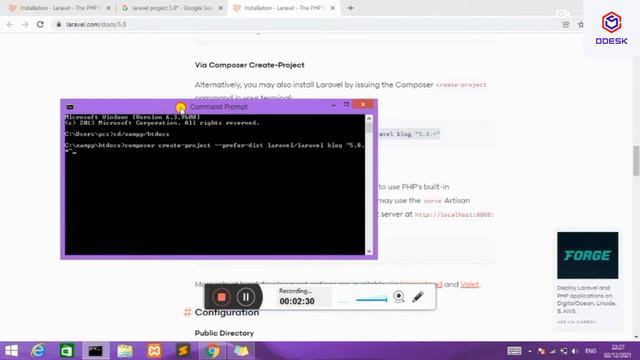The image size is (640, 360).
Task: Close the active Installation - Laravel tab
Action: tap(333, 8)
